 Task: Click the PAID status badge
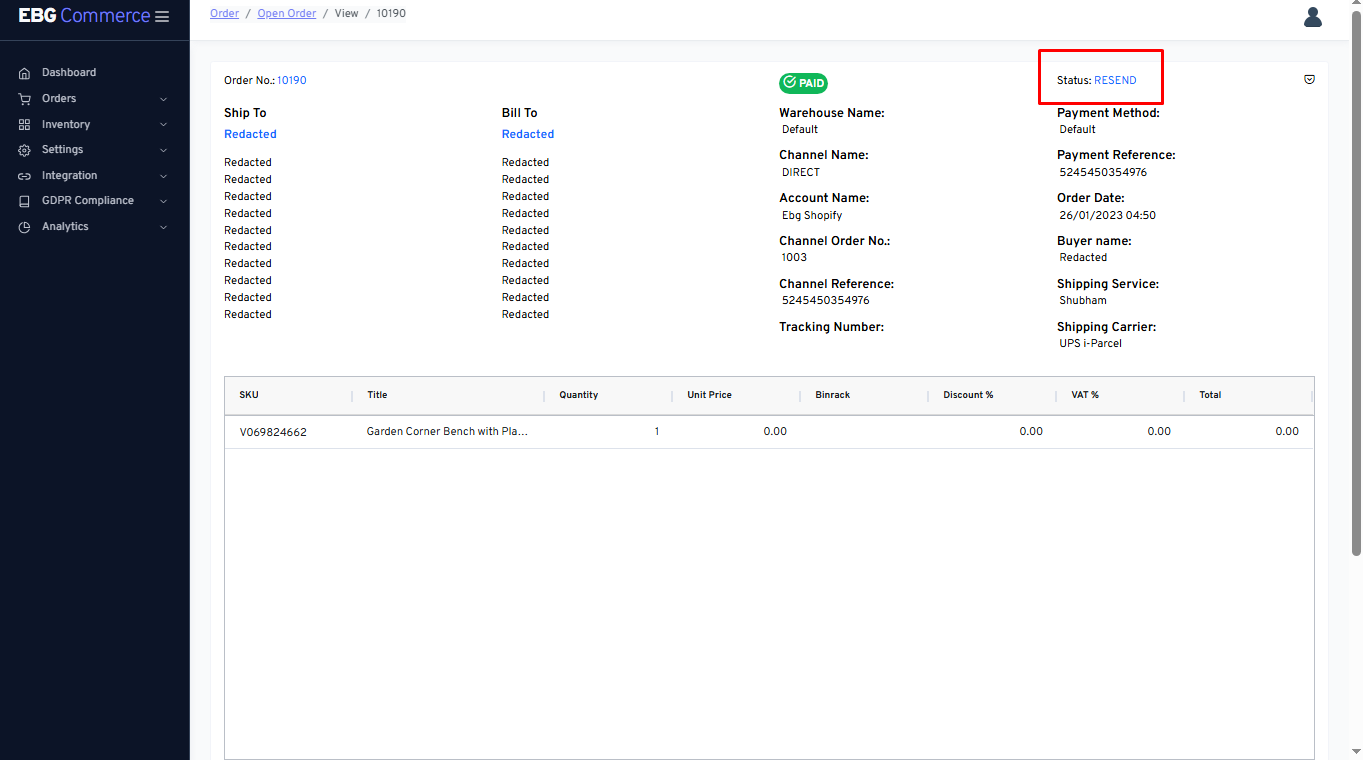coord(803,83)
